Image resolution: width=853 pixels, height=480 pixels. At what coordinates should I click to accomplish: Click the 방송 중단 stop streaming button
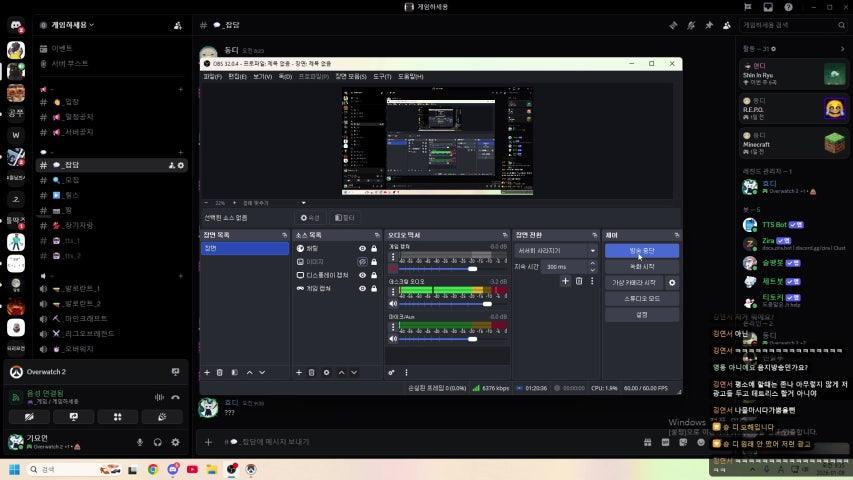641,251
